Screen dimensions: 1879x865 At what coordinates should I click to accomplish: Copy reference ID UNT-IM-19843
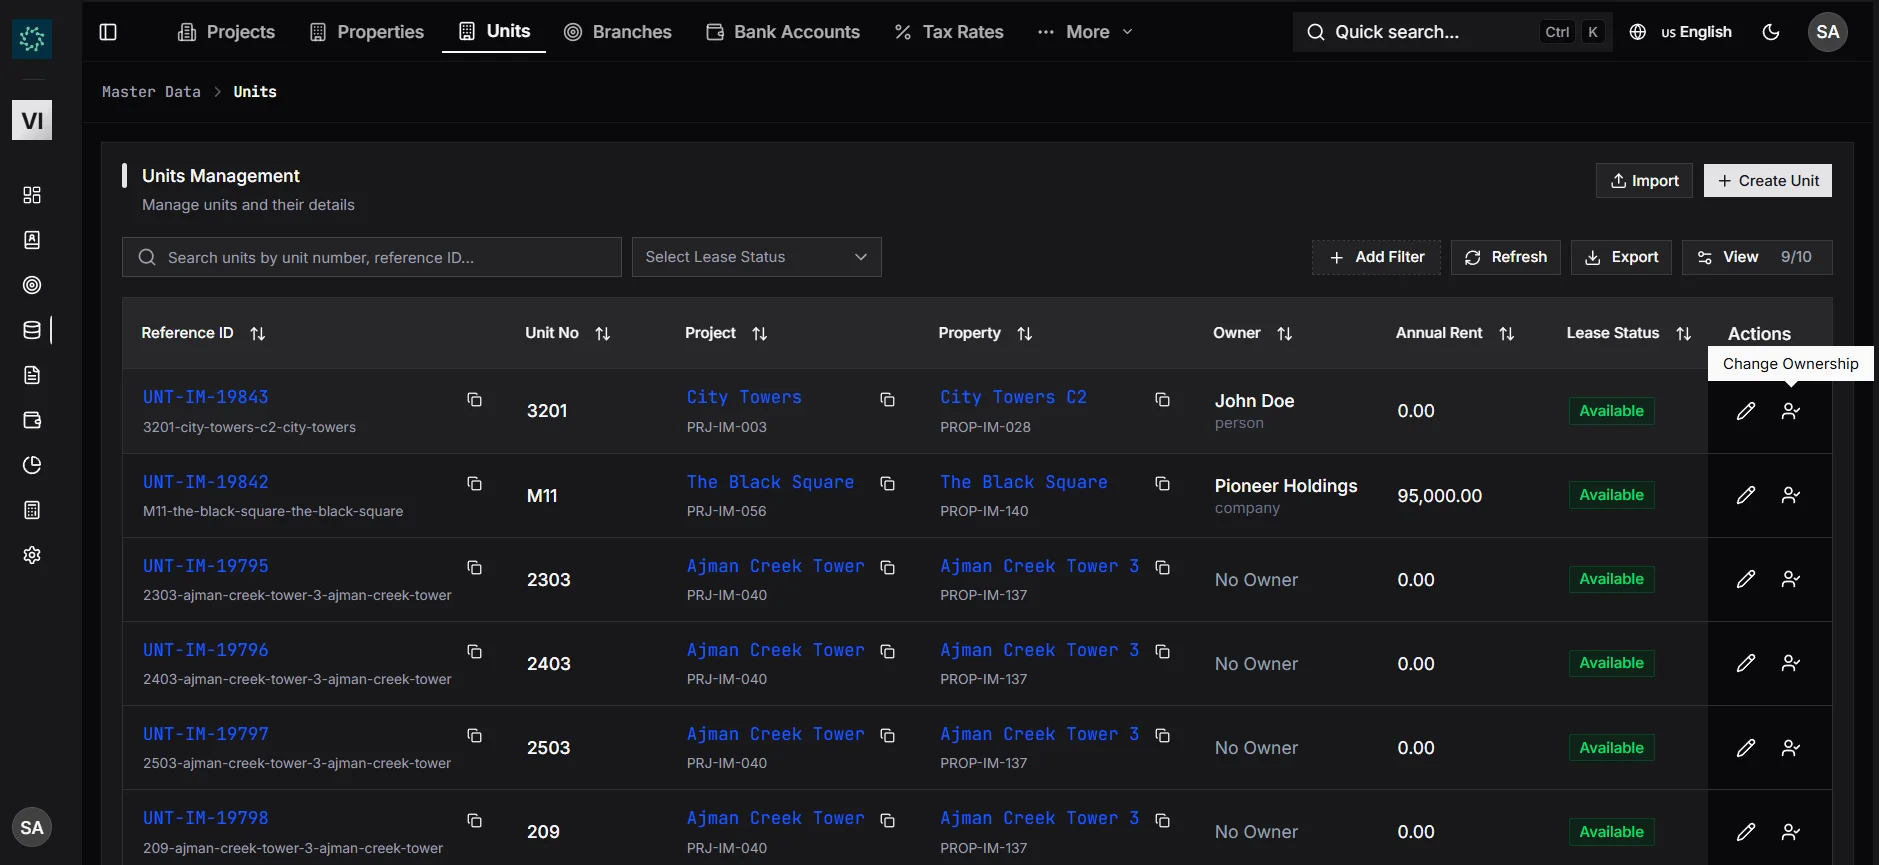[x=474, y=400]
